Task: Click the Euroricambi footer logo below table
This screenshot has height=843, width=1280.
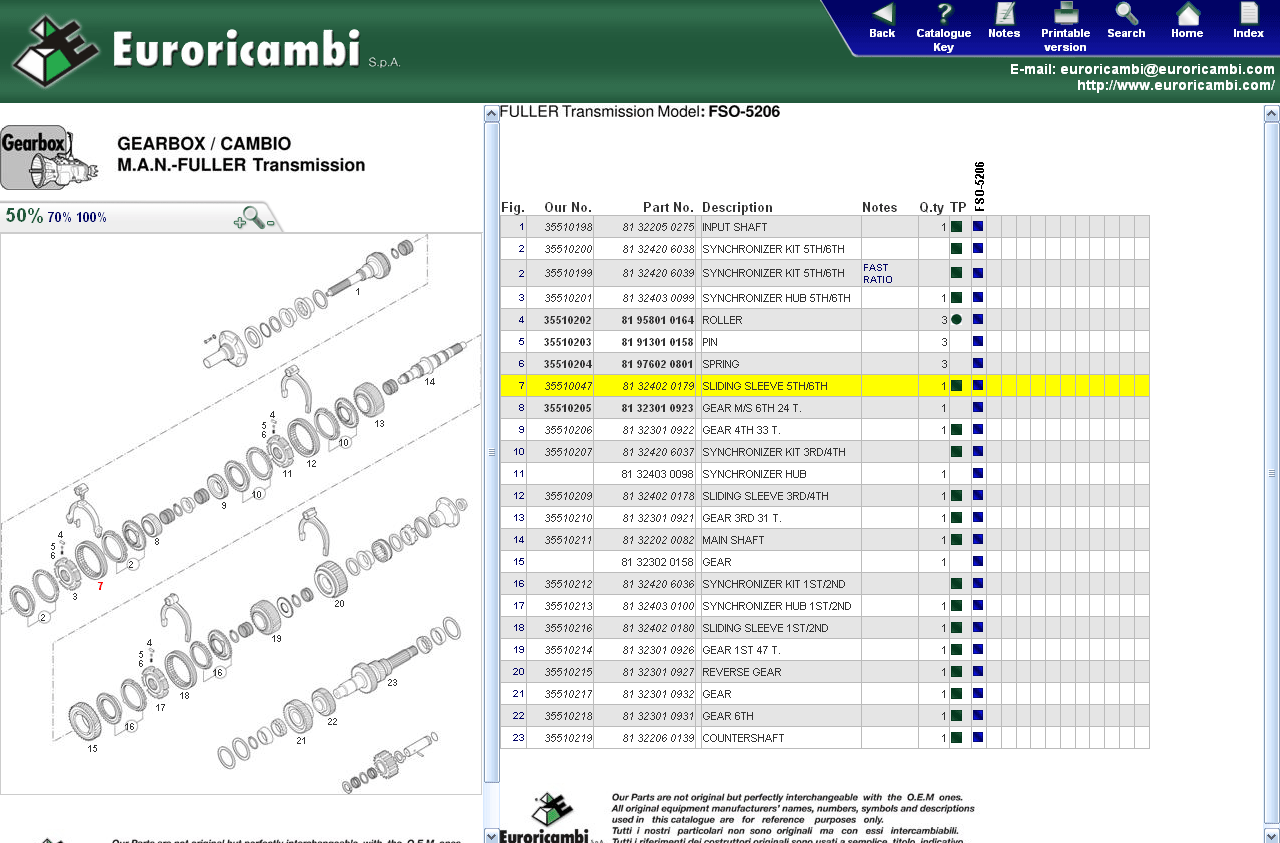Action: (x=550, y=820)
